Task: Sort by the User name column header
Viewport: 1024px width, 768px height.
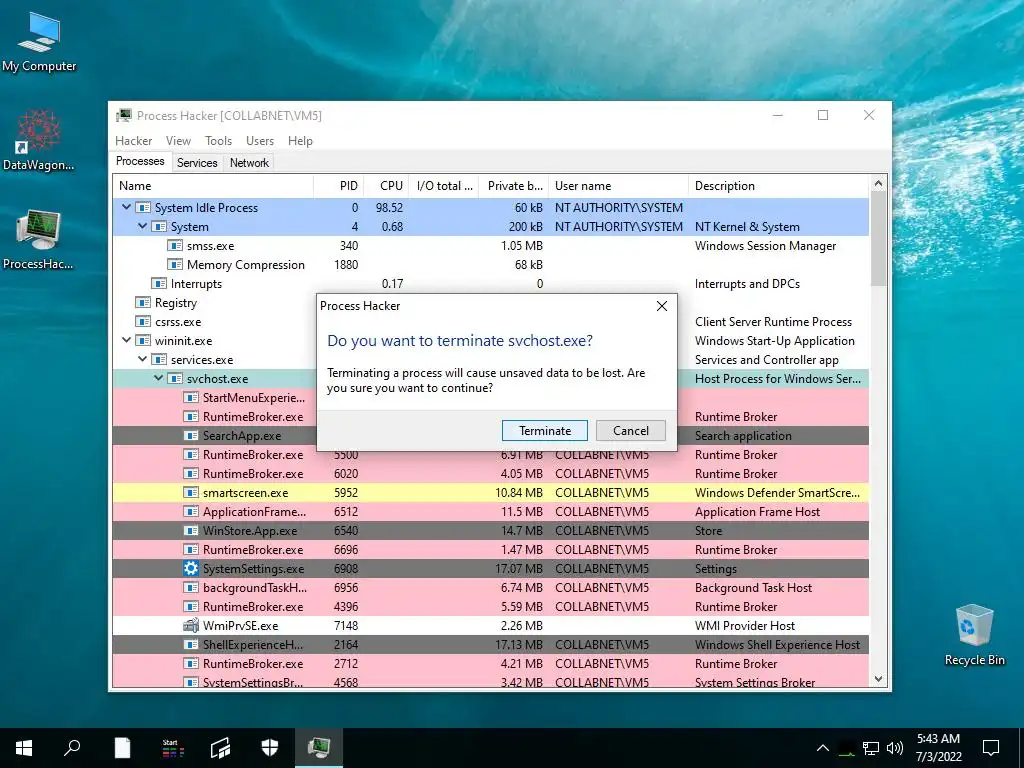Action: tap(618, 185)
